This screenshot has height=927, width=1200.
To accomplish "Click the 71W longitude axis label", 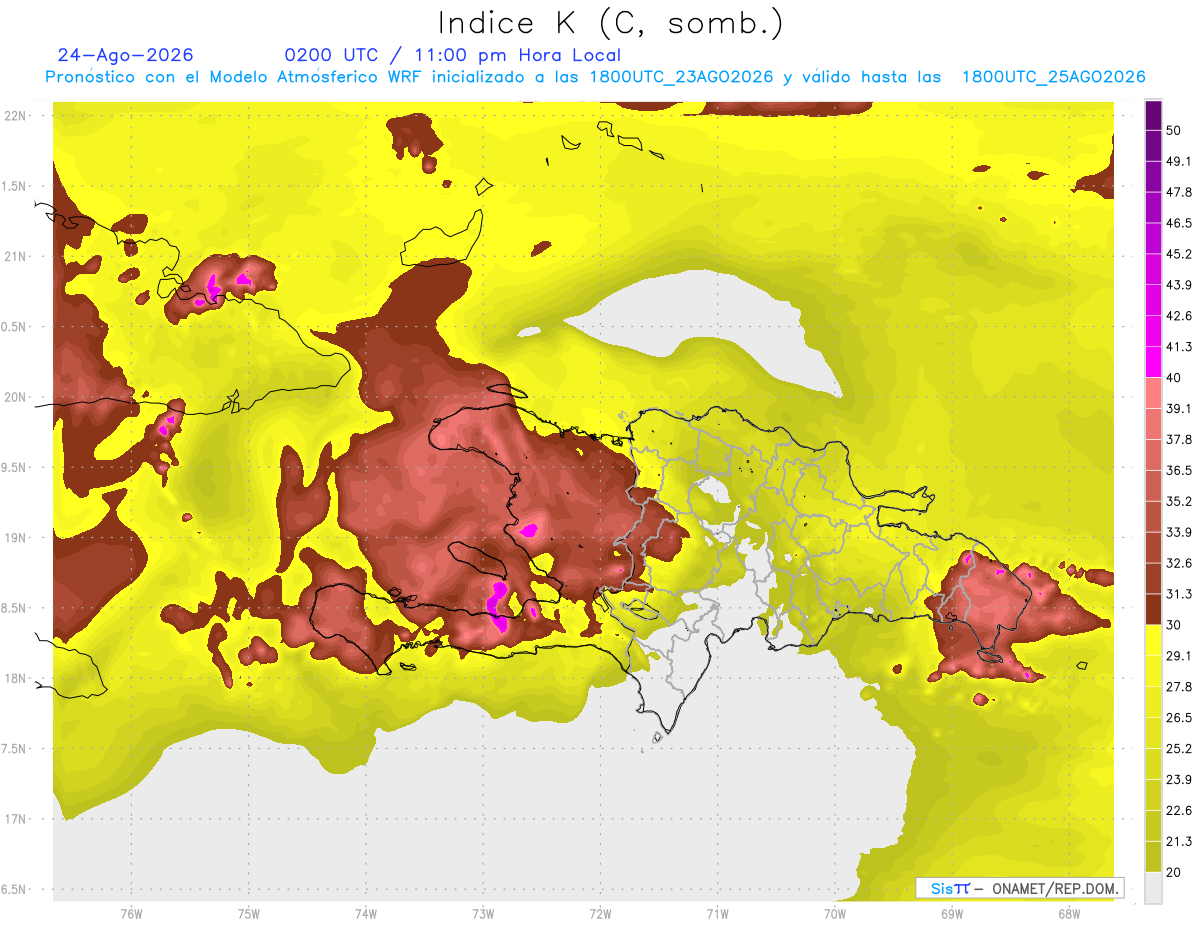I will coord(717,914).
